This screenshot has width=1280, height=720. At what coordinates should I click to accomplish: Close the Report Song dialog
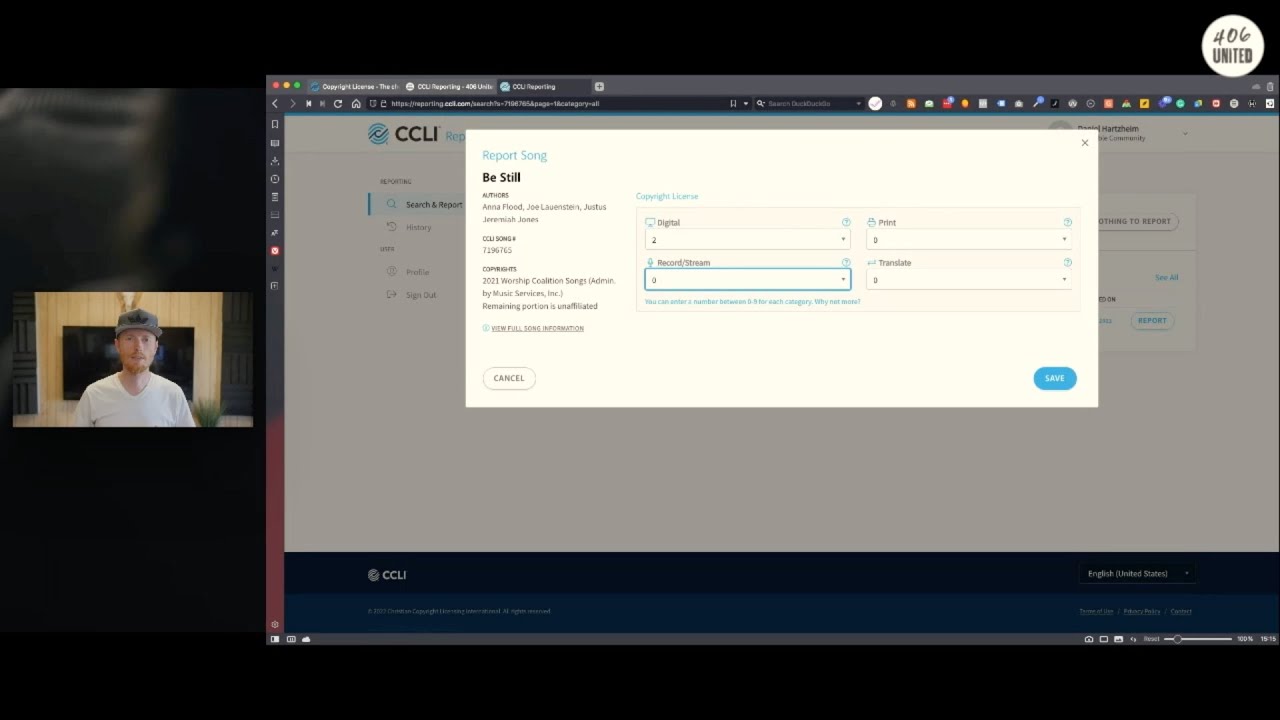pos(1085,143)
